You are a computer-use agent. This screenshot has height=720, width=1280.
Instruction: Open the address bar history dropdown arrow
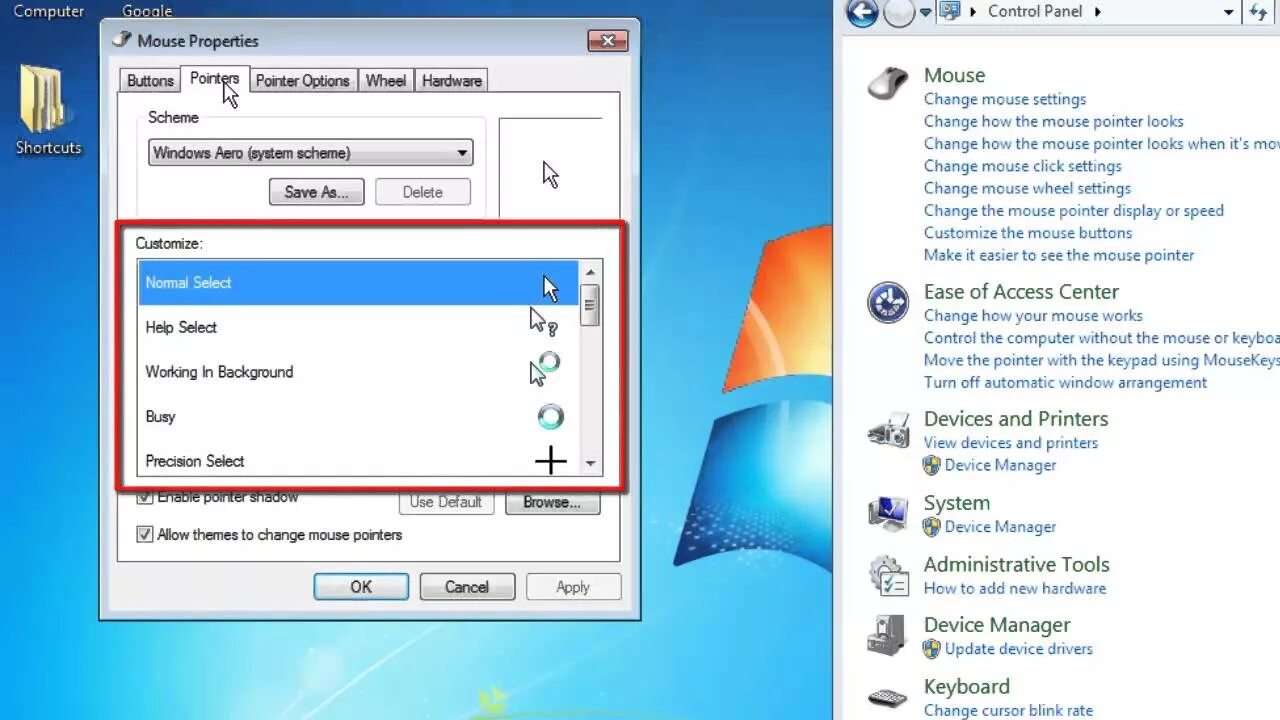point(1229,12)
